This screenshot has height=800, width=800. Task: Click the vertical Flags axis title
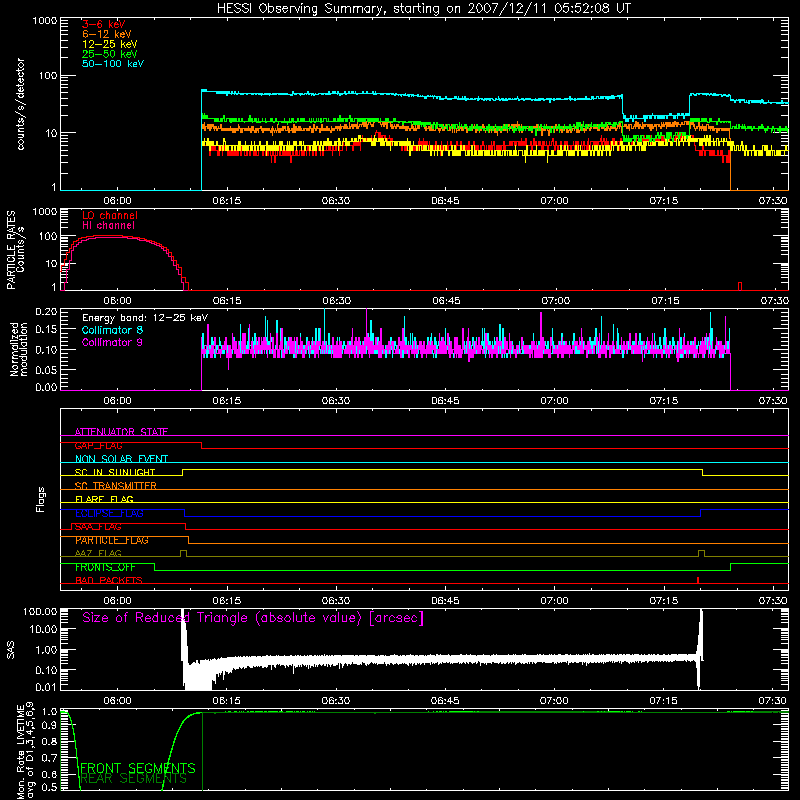coord(41,499)
